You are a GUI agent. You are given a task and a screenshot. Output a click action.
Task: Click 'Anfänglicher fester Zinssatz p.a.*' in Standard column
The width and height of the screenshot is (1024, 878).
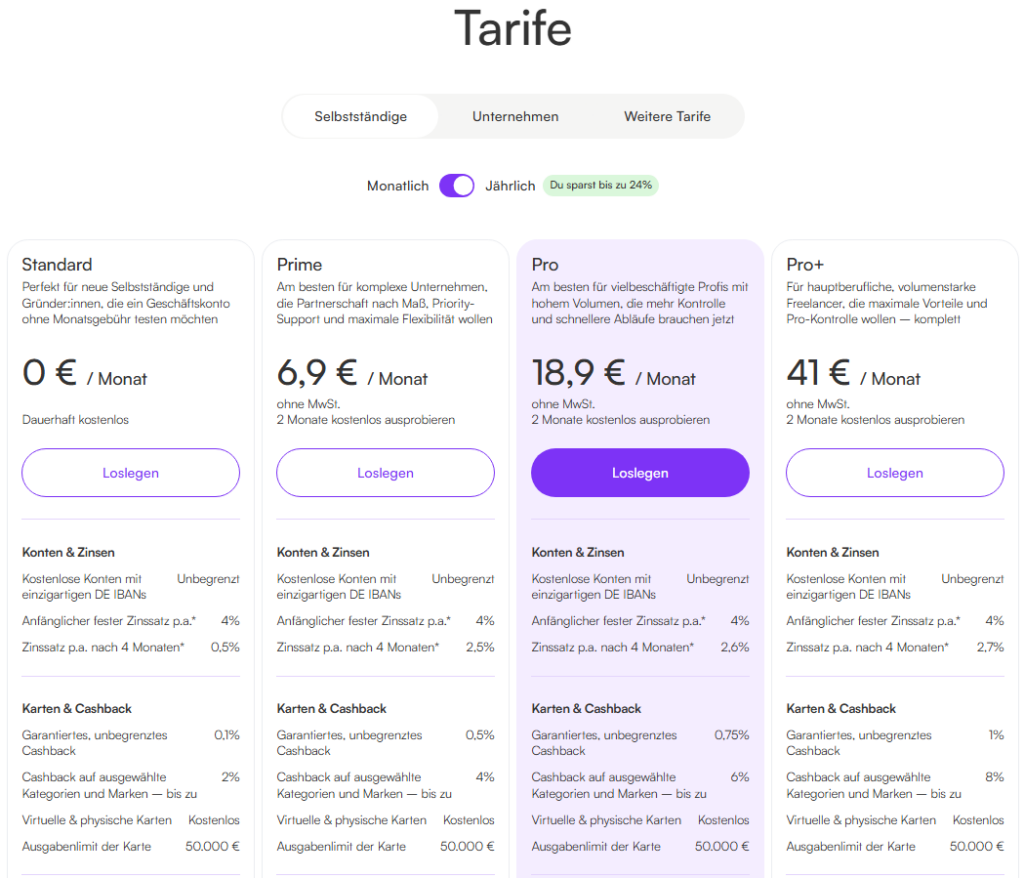(x=110, y=620)
